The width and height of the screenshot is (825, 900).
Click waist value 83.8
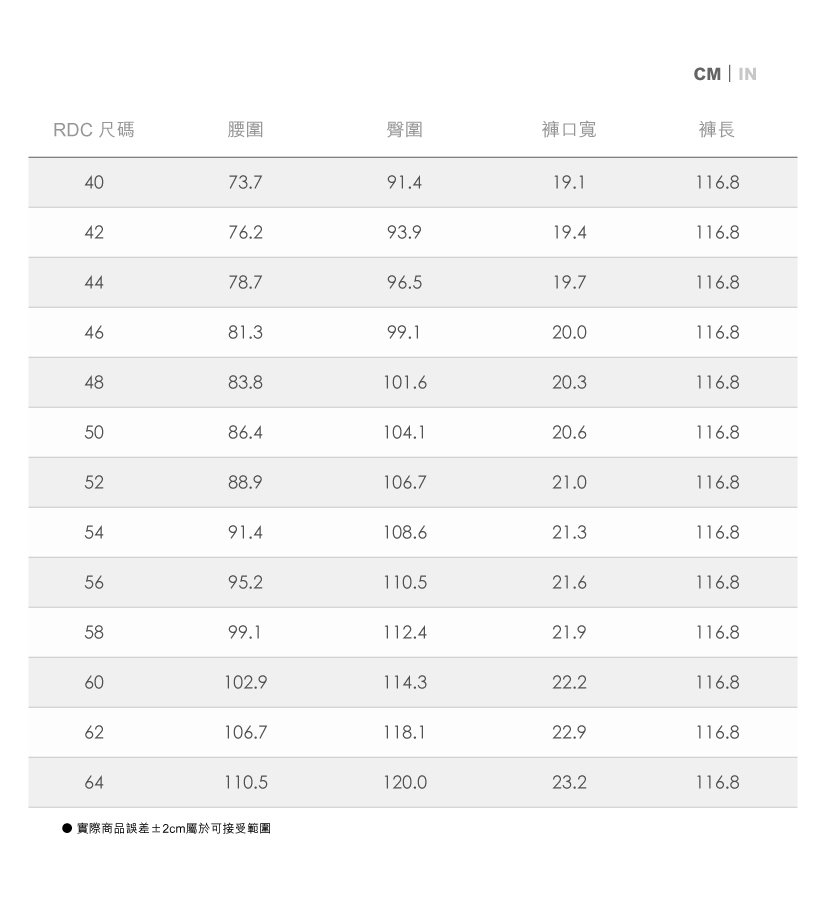tap(245, 383)
